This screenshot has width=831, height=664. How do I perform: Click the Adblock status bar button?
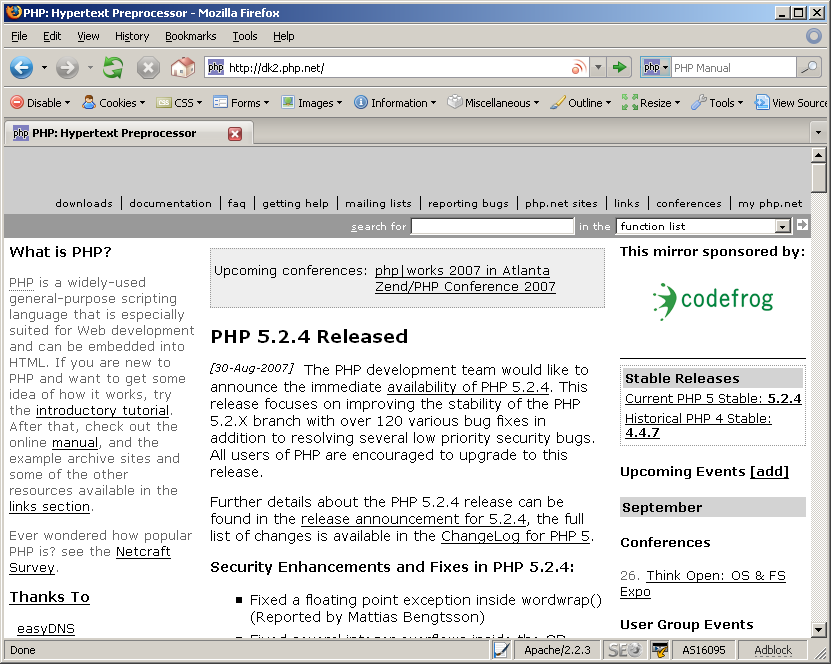(x=773, y=650)
